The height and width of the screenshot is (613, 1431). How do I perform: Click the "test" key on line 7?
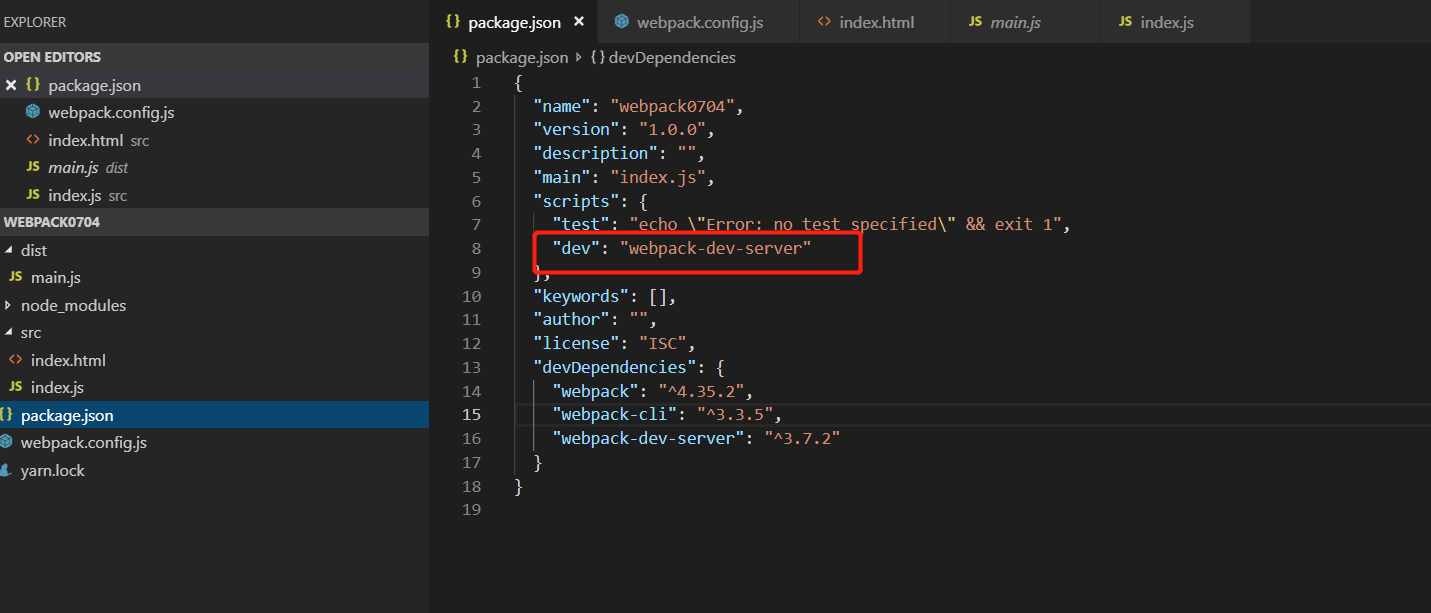[x=581, y=225]
